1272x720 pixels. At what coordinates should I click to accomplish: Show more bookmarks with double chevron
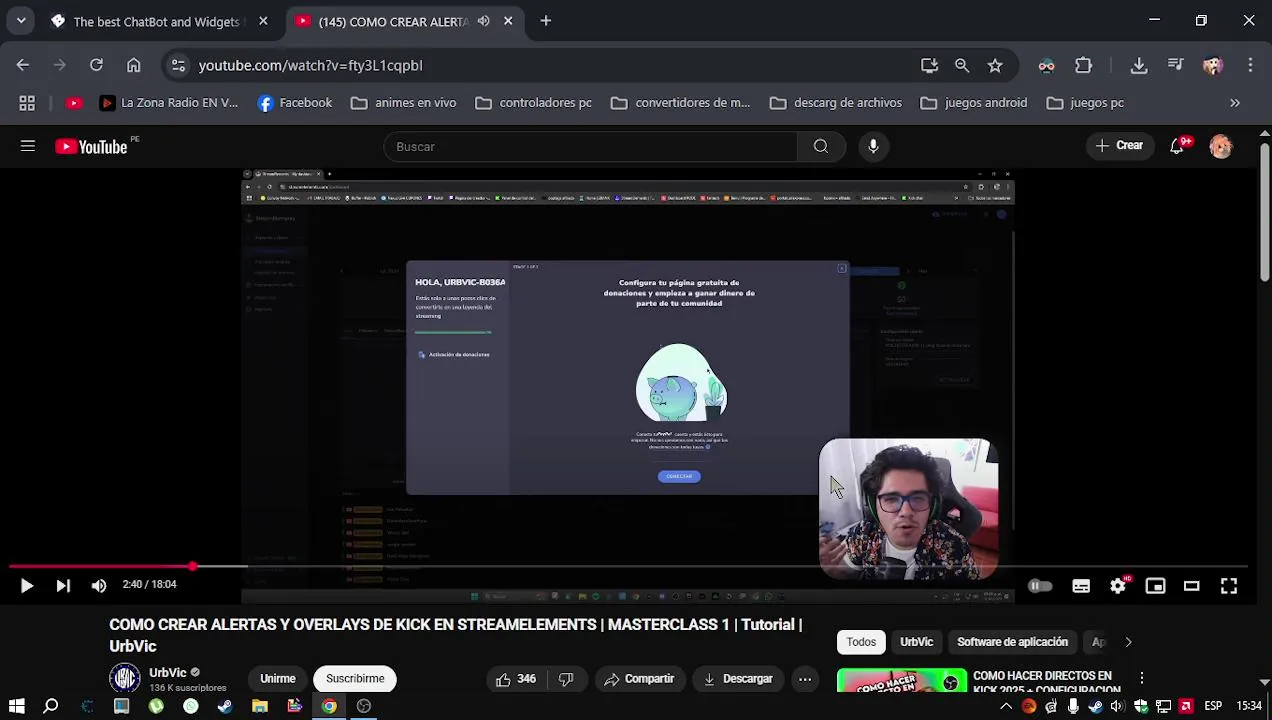point(1235,103)
